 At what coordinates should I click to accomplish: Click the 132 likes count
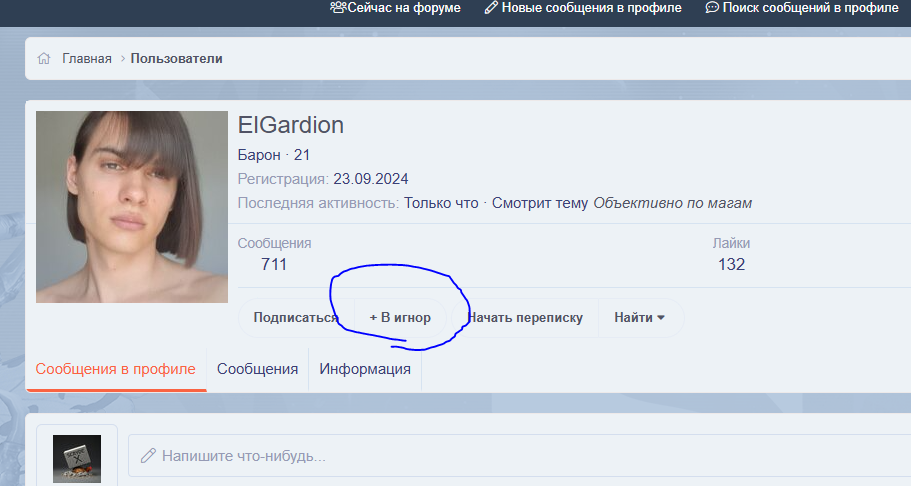coord(731,264)
